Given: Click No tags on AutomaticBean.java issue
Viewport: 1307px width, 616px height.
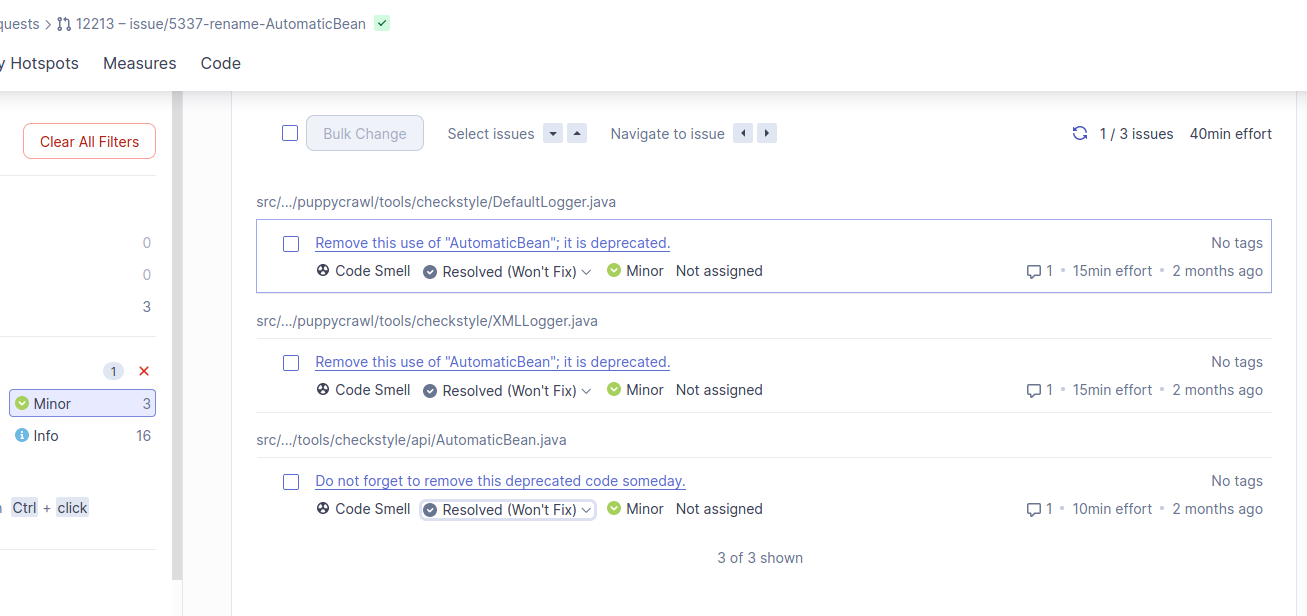Looking at the screenshot, I should click(1237, 481).
